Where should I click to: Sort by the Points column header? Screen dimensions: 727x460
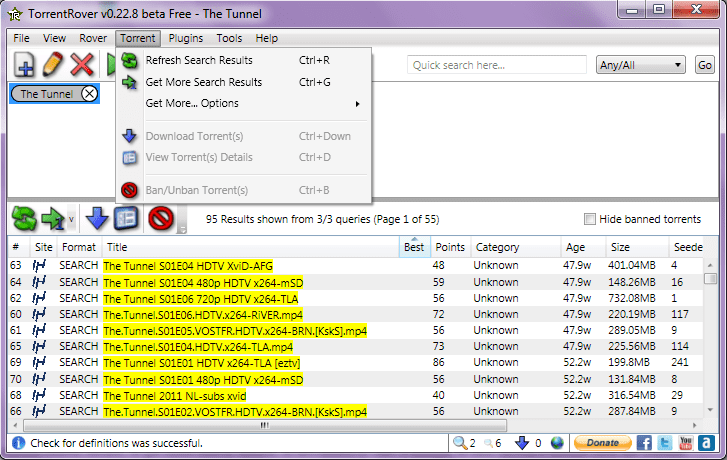pos(450,247)
